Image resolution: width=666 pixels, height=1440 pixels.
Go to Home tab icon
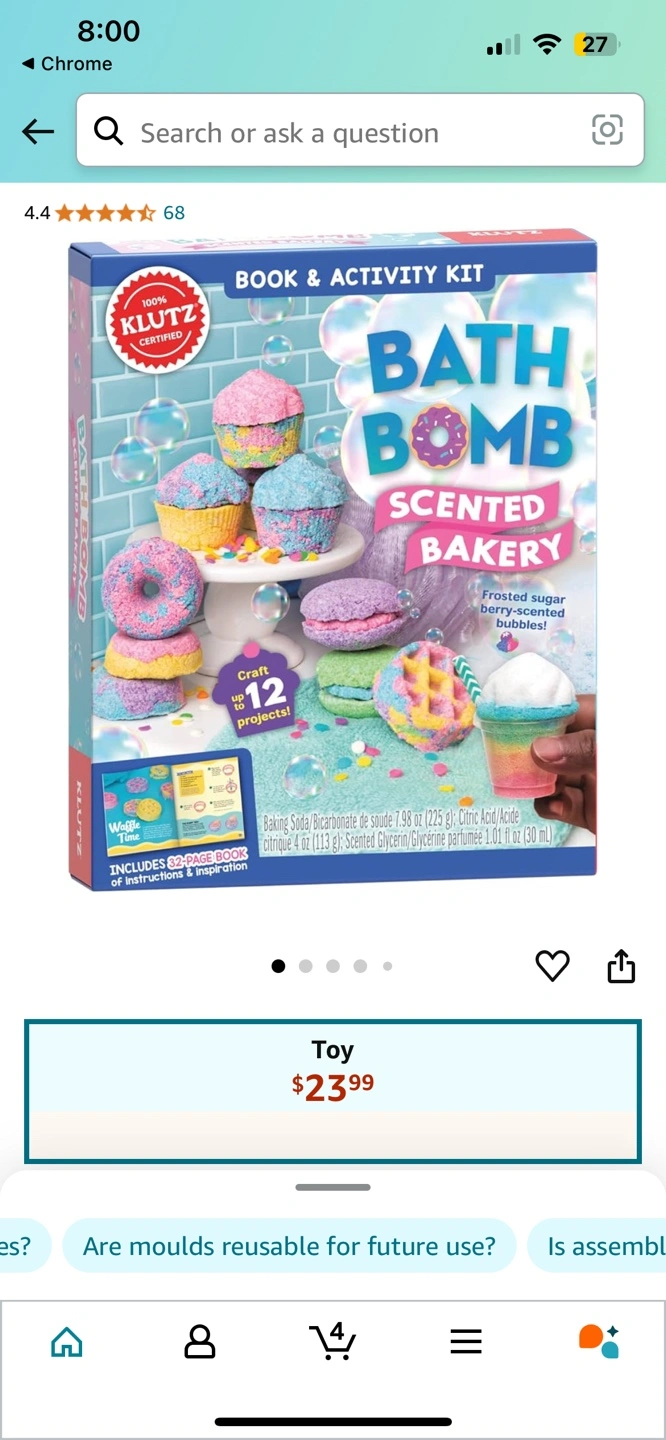click(67, 1341)
